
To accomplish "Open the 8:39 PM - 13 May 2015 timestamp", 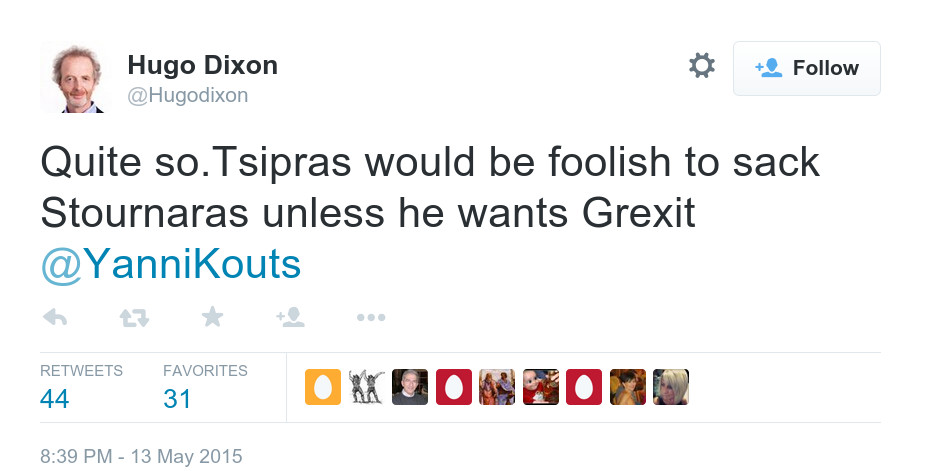I will (141, 456).
